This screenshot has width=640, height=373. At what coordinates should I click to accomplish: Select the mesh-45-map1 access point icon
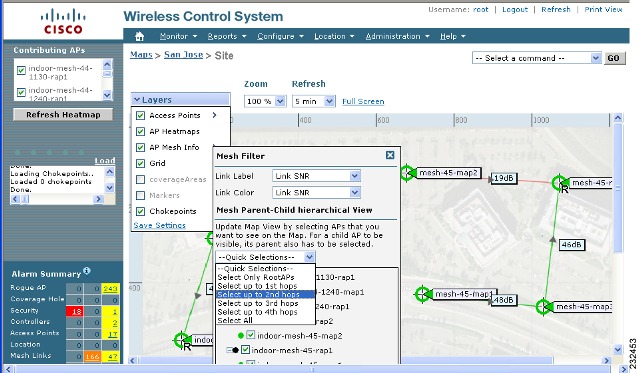click(422, 294)
